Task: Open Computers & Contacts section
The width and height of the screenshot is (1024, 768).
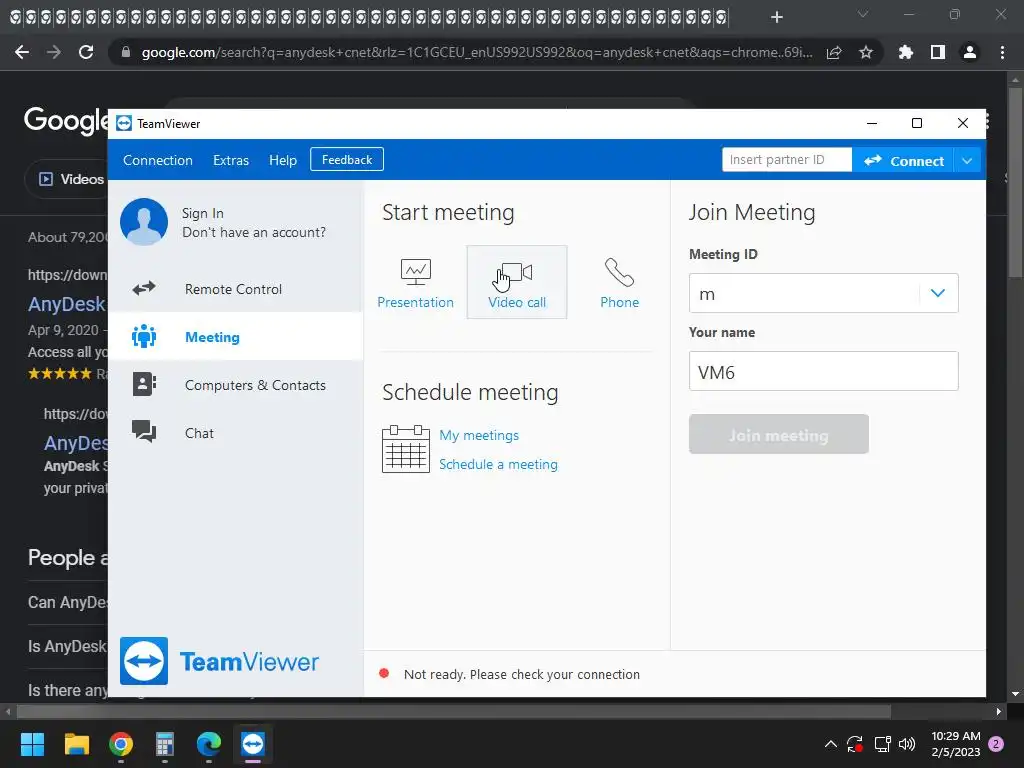Action: [235, 385]
